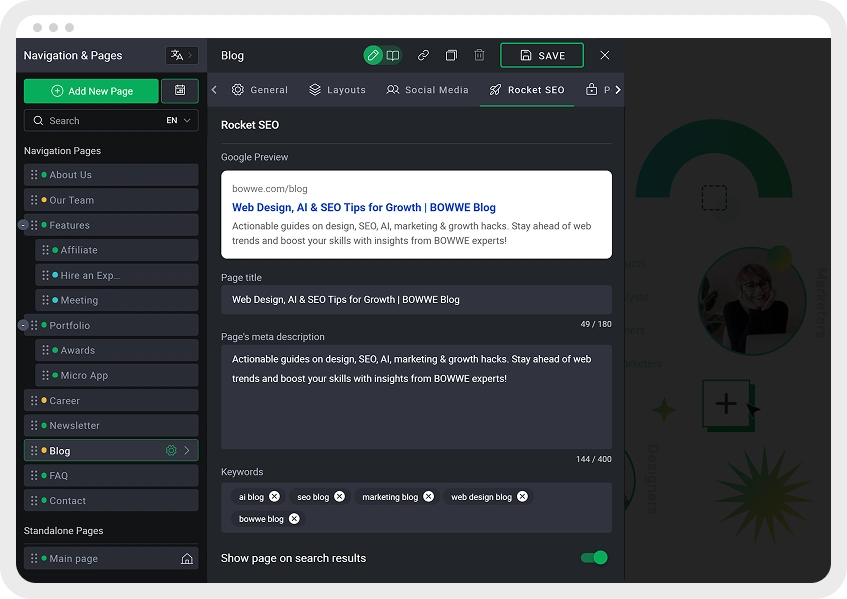Open the Layouts tab
This screenshot has width=847, height=599.
[338, 90]
